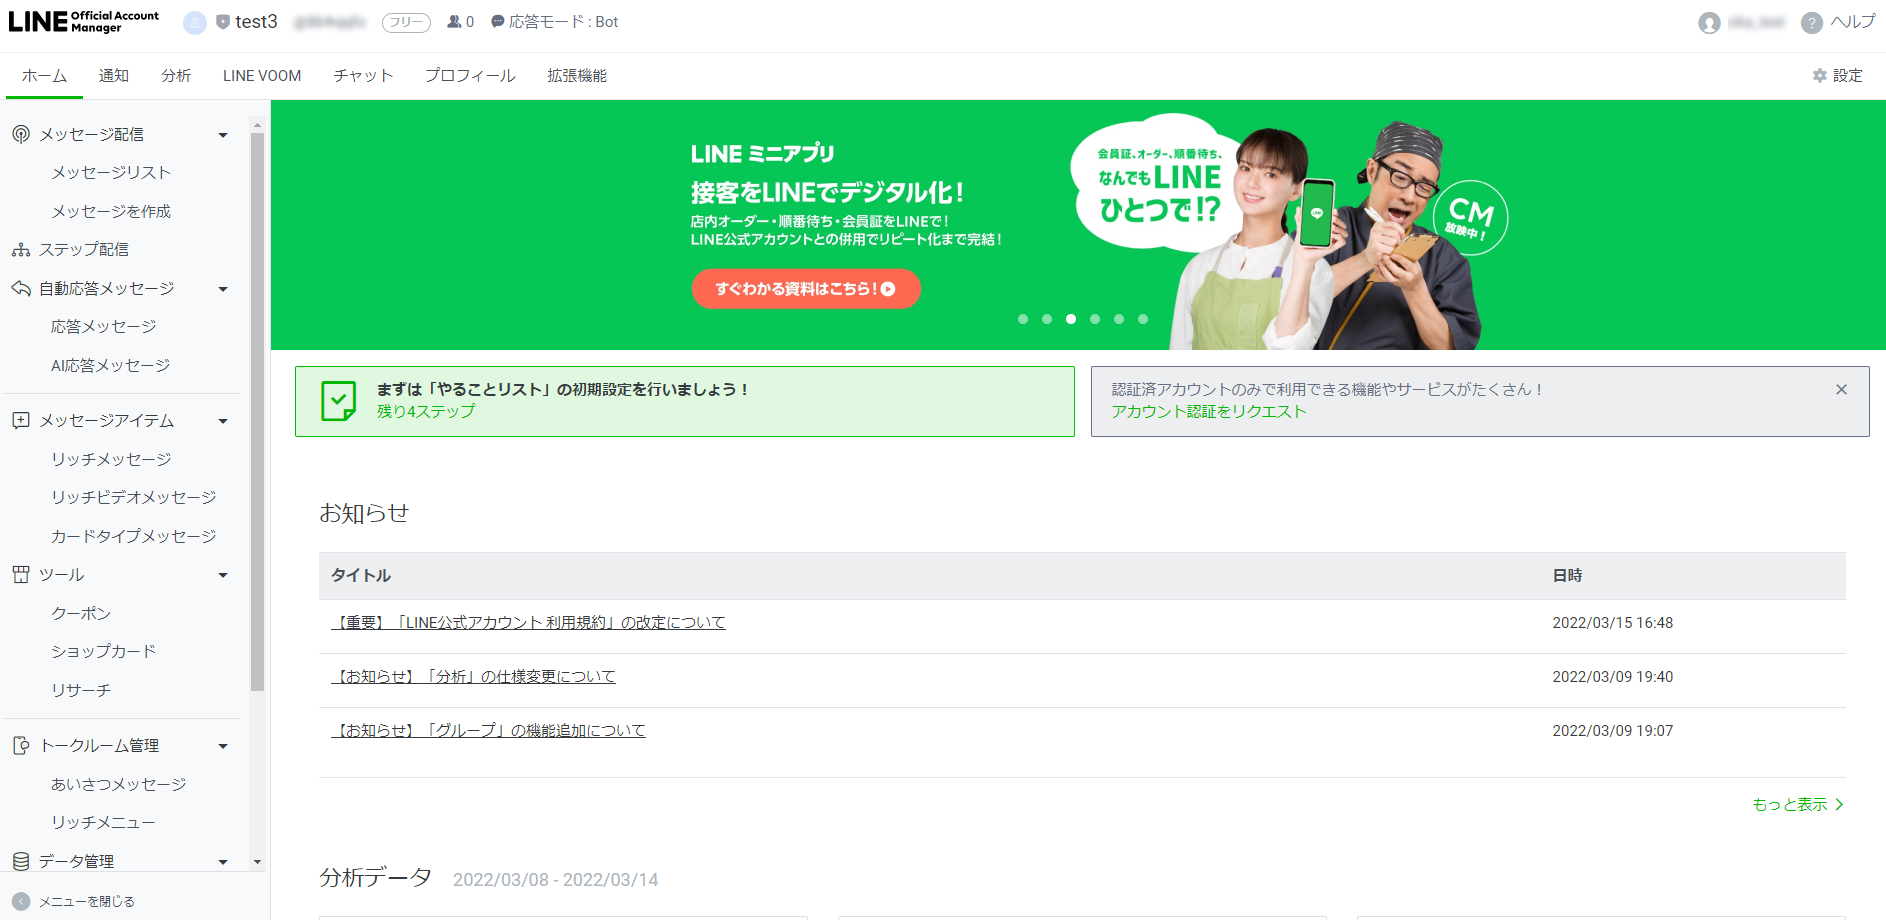Open the user profile icon in the header
The width and height of the screenshot is (1886, 920).
(1709, 22)
